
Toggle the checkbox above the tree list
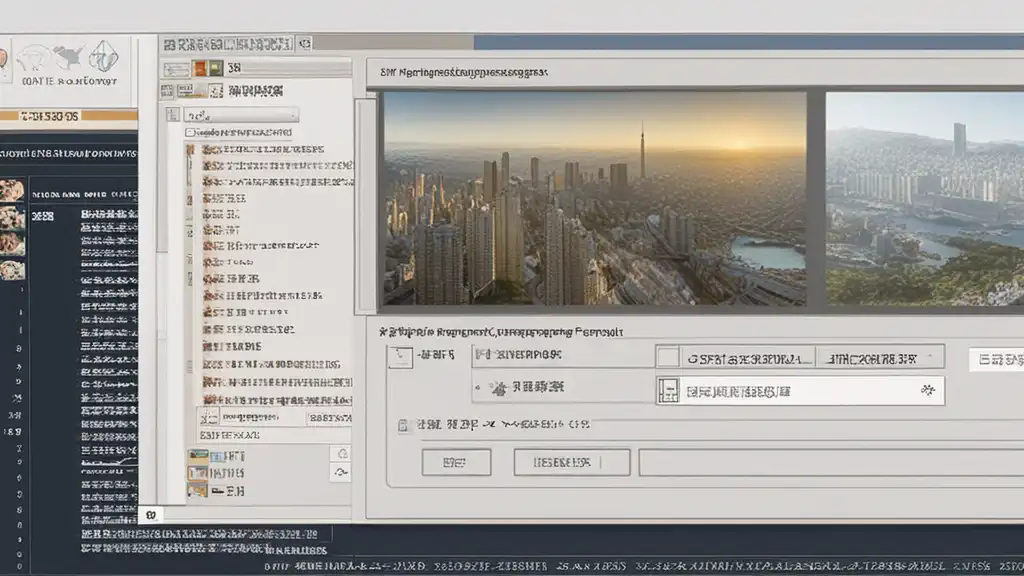[189, 131]
